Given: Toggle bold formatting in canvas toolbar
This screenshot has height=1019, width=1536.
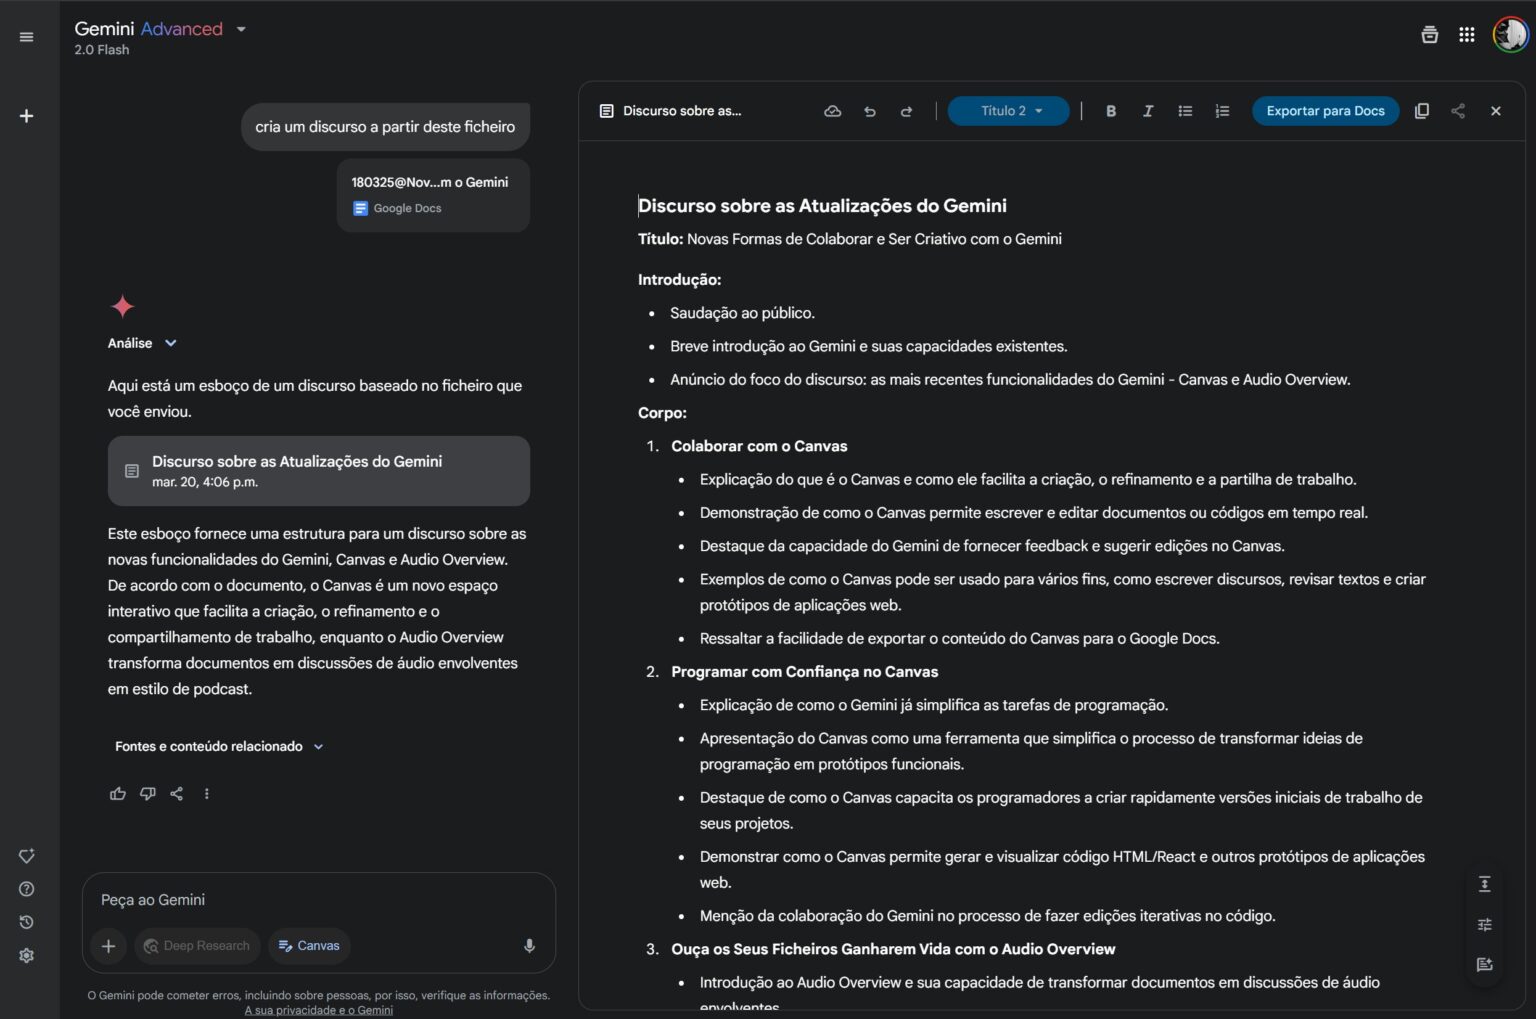Looking at the screenshot, I should click(x=1111, y=111).
